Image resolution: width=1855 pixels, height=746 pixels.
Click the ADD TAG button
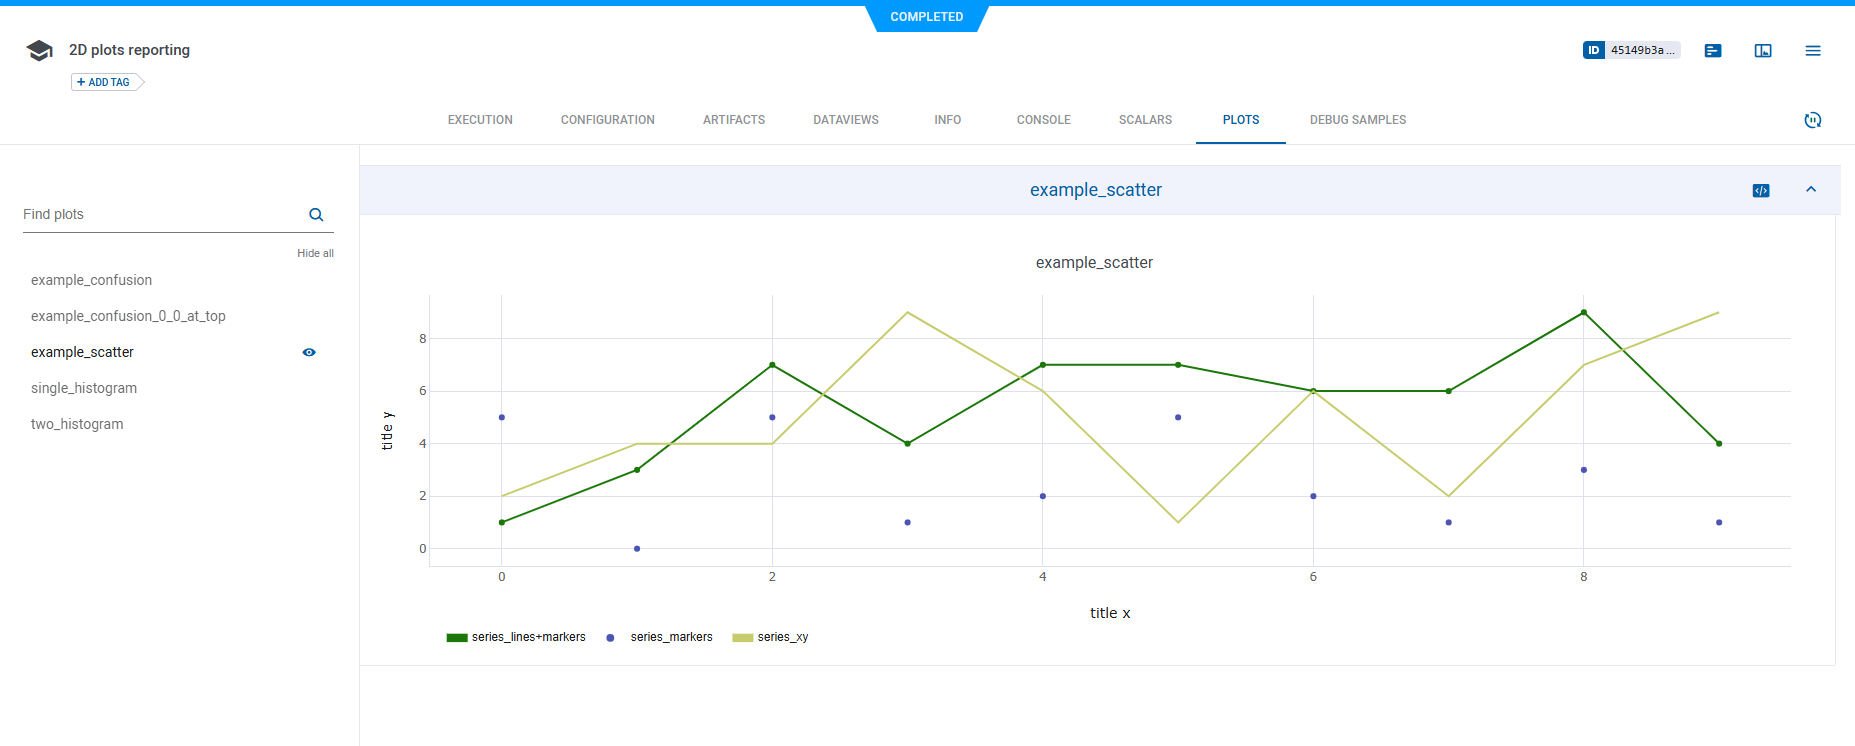[104, 82]
